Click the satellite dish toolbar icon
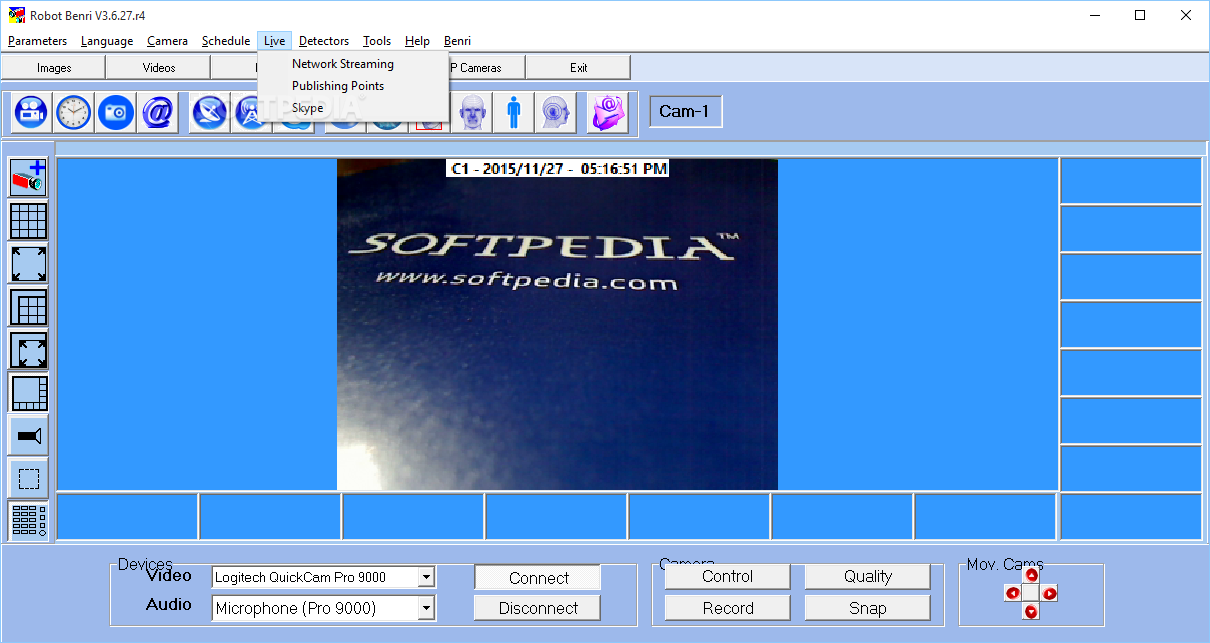Viewport: 1210px width, 643px height. click(x=210, y=113)
